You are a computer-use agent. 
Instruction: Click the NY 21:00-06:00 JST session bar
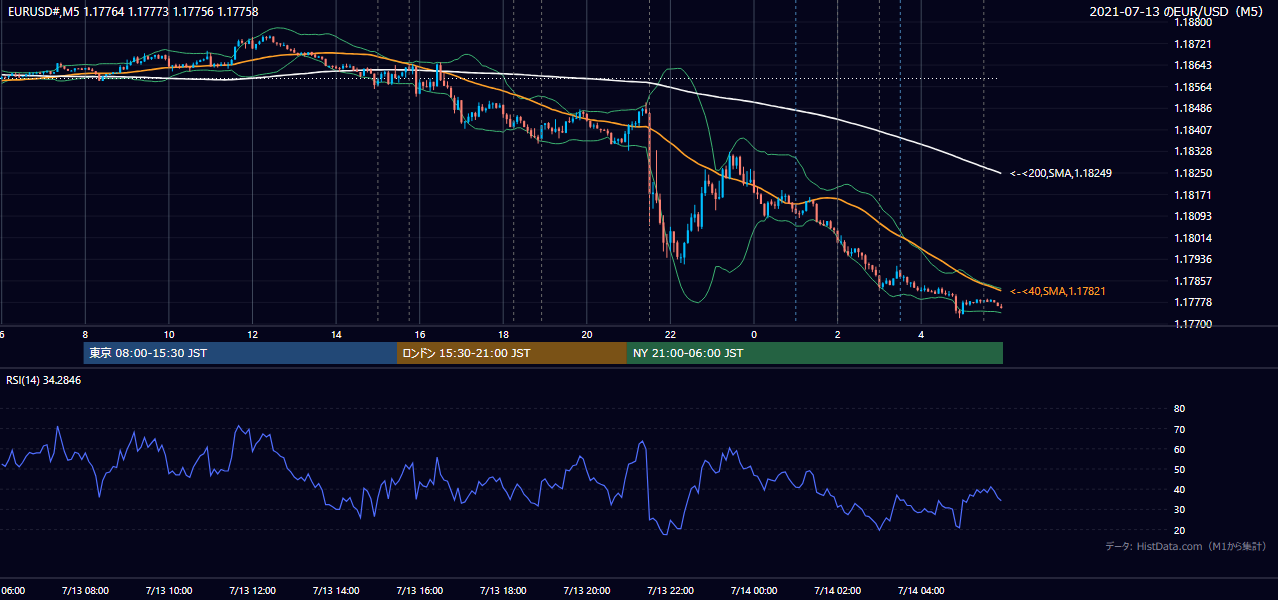coord(815,353)
